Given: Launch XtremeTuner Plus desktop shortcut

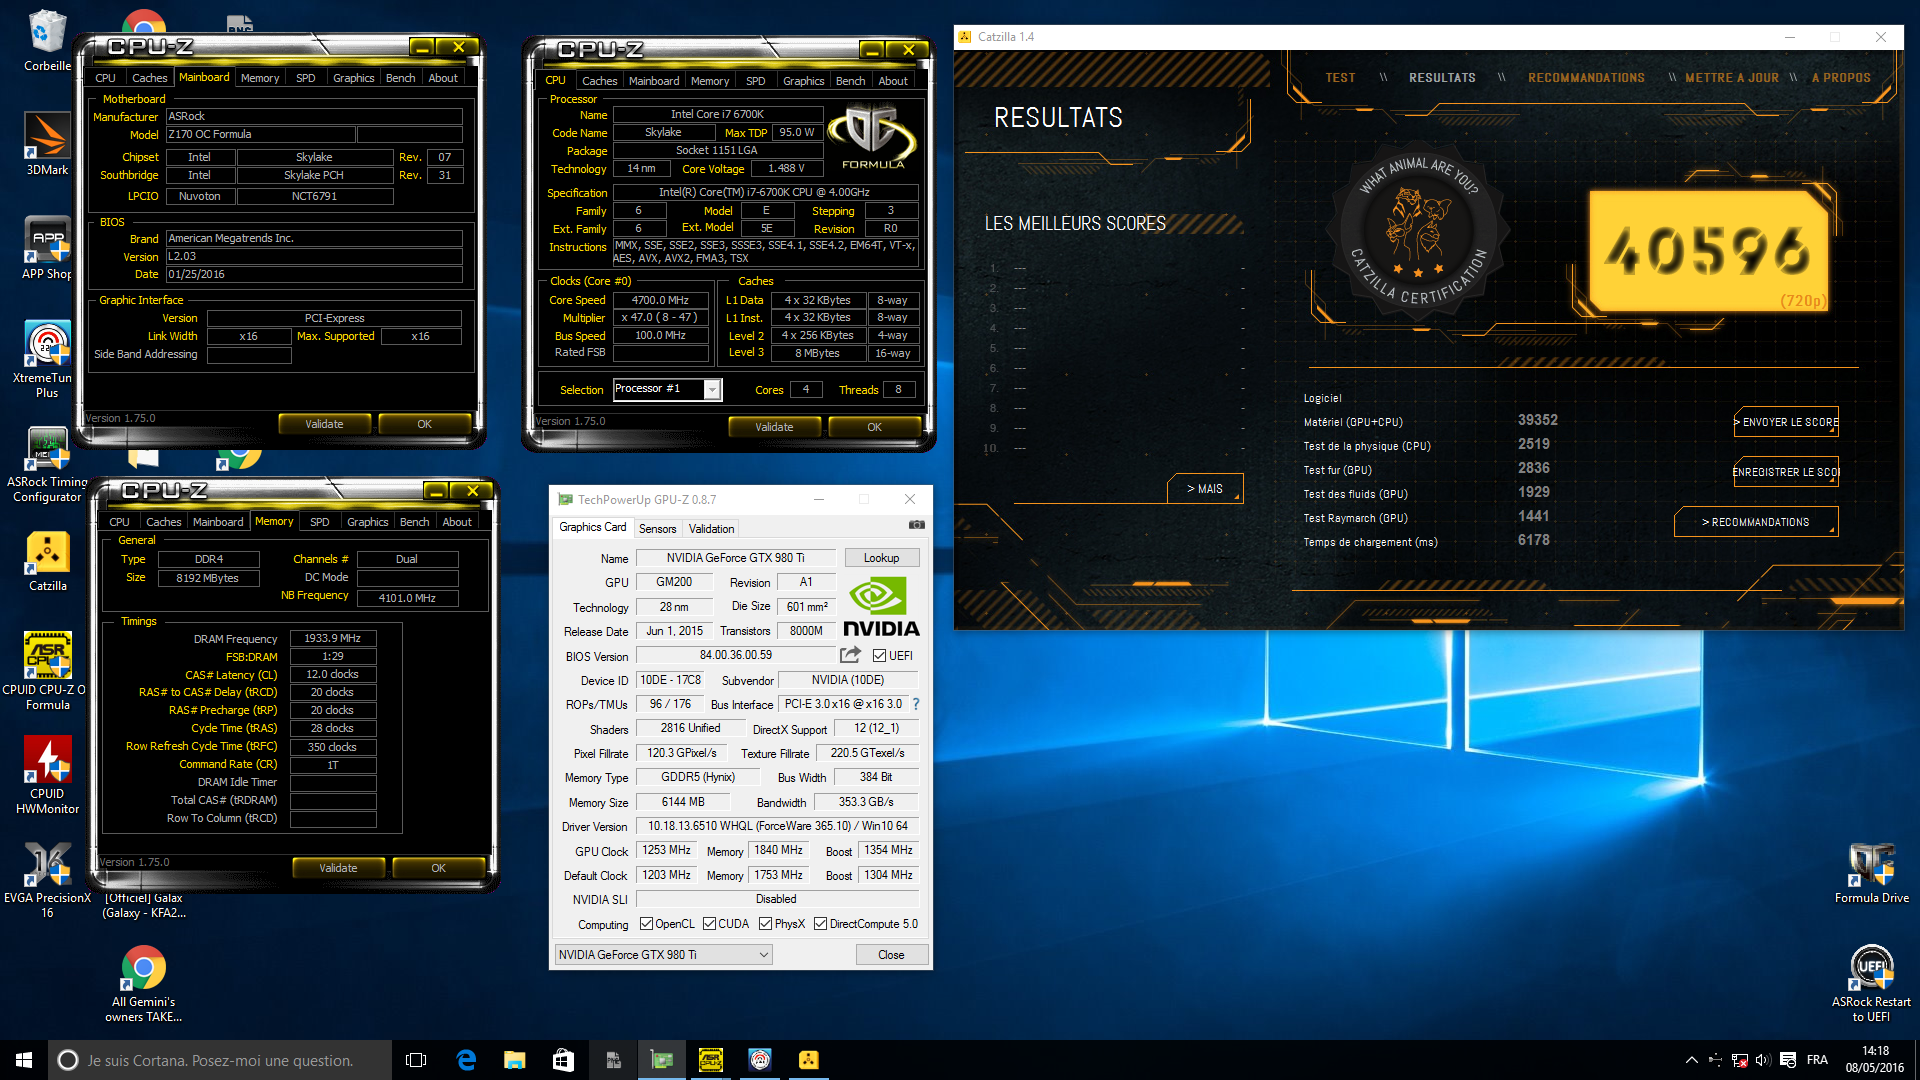Looking at the screenshot, I should click(x=47, y=359).
